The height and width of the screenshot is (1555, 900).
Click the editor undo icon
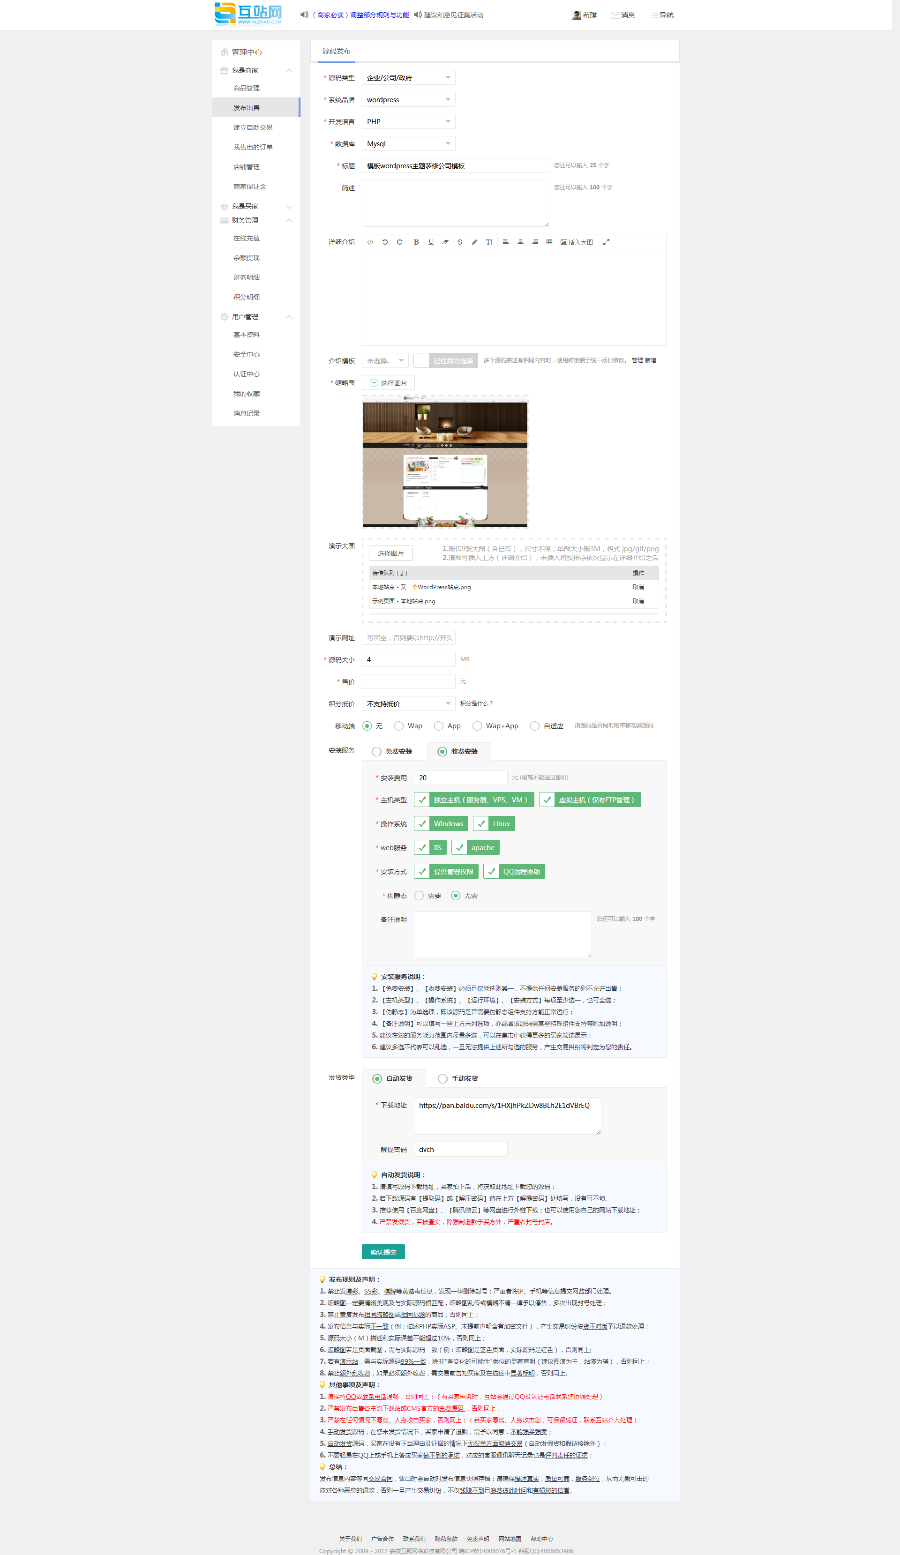coord(385,242)
